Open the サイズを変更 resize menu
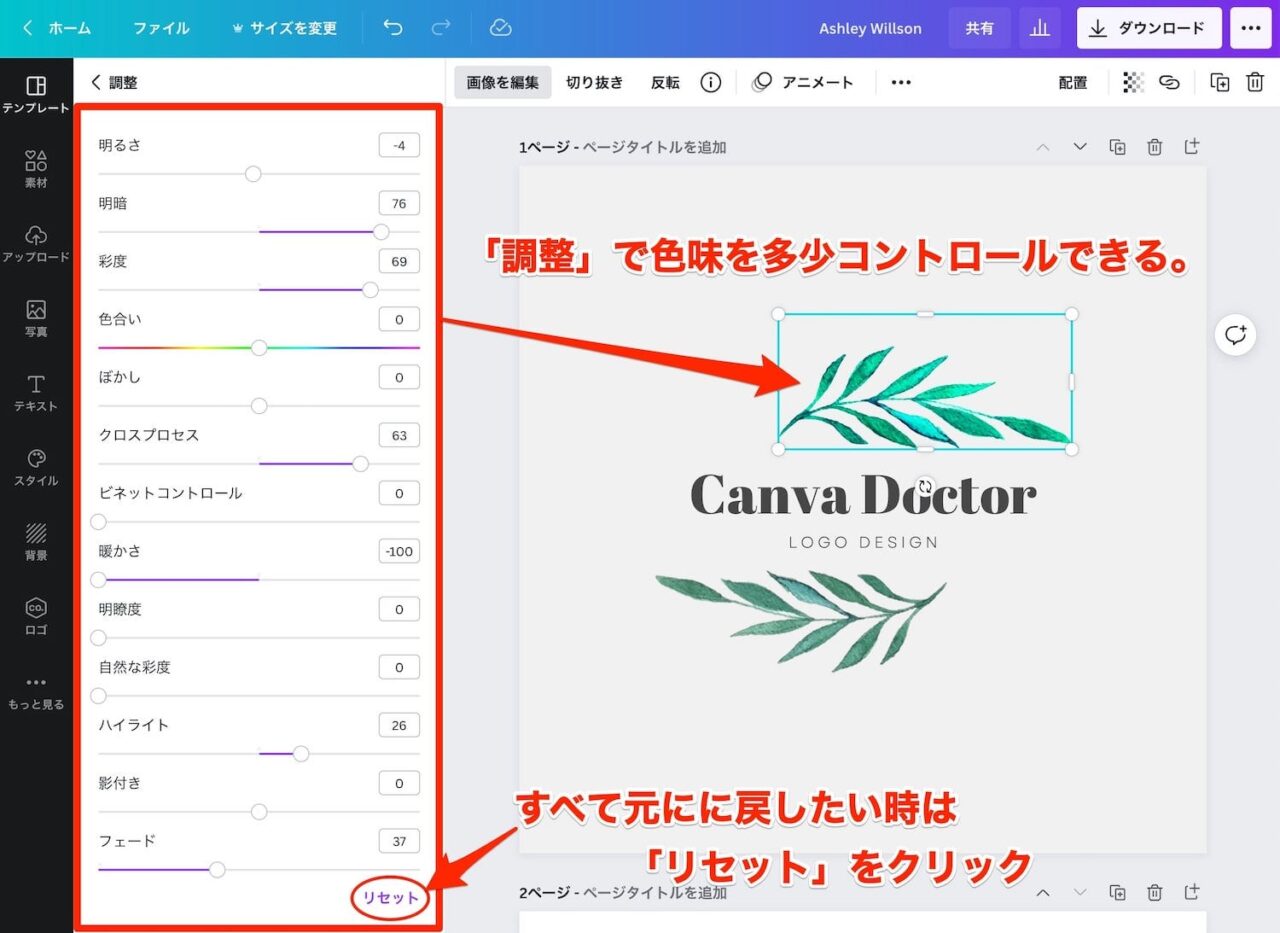1280x933 pixels. click(284, 28)
